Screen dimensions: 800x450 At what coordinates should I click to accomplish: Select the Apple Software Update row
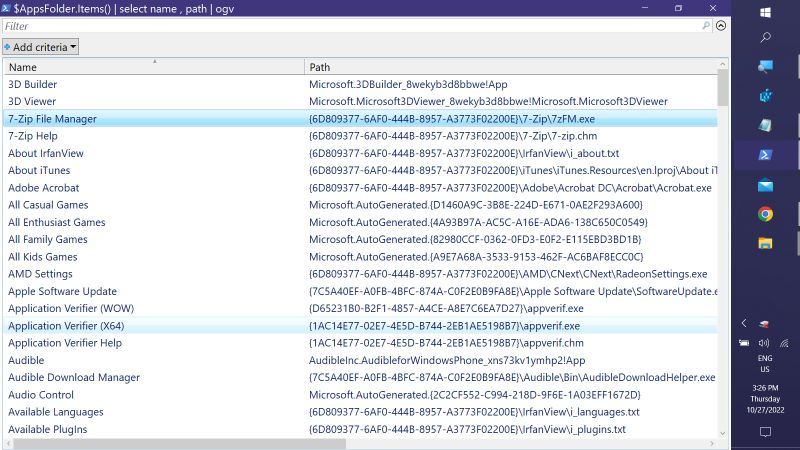coord(360,291)
